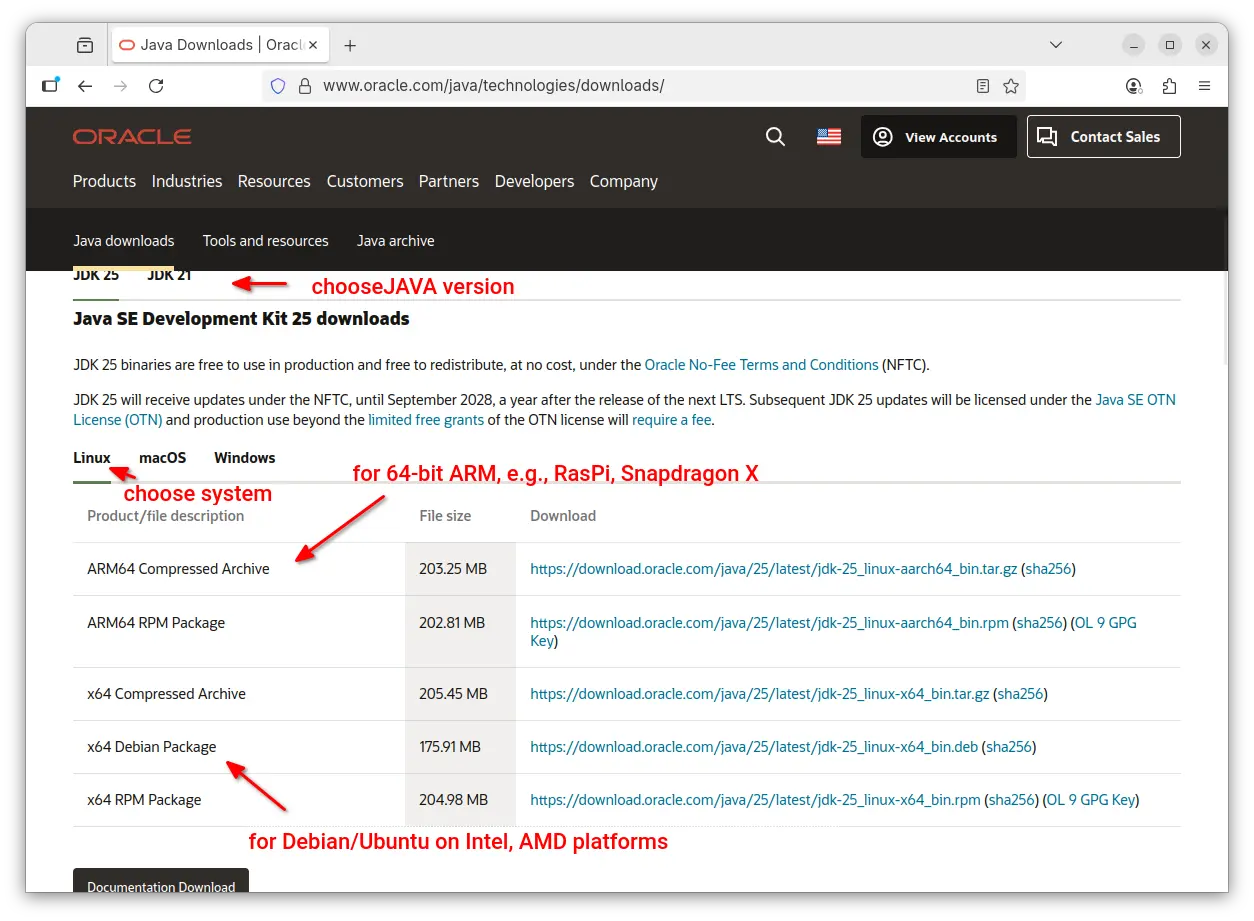Expand the Products navigation menu
This screenshot has width=1254, height=921.
(104, 181)
